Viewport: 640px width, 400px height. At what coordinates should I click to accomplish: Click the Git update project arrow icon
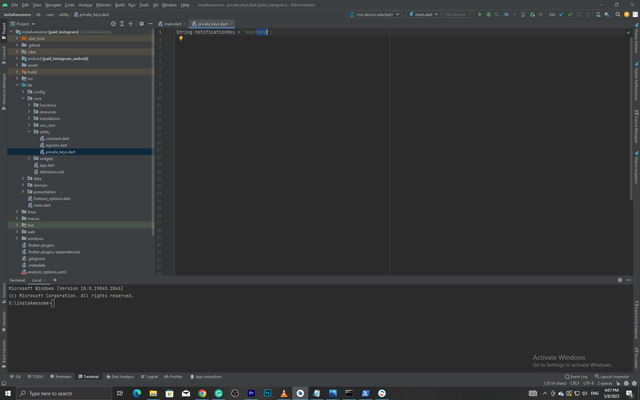pyautogui.click(x=561, y=14)
